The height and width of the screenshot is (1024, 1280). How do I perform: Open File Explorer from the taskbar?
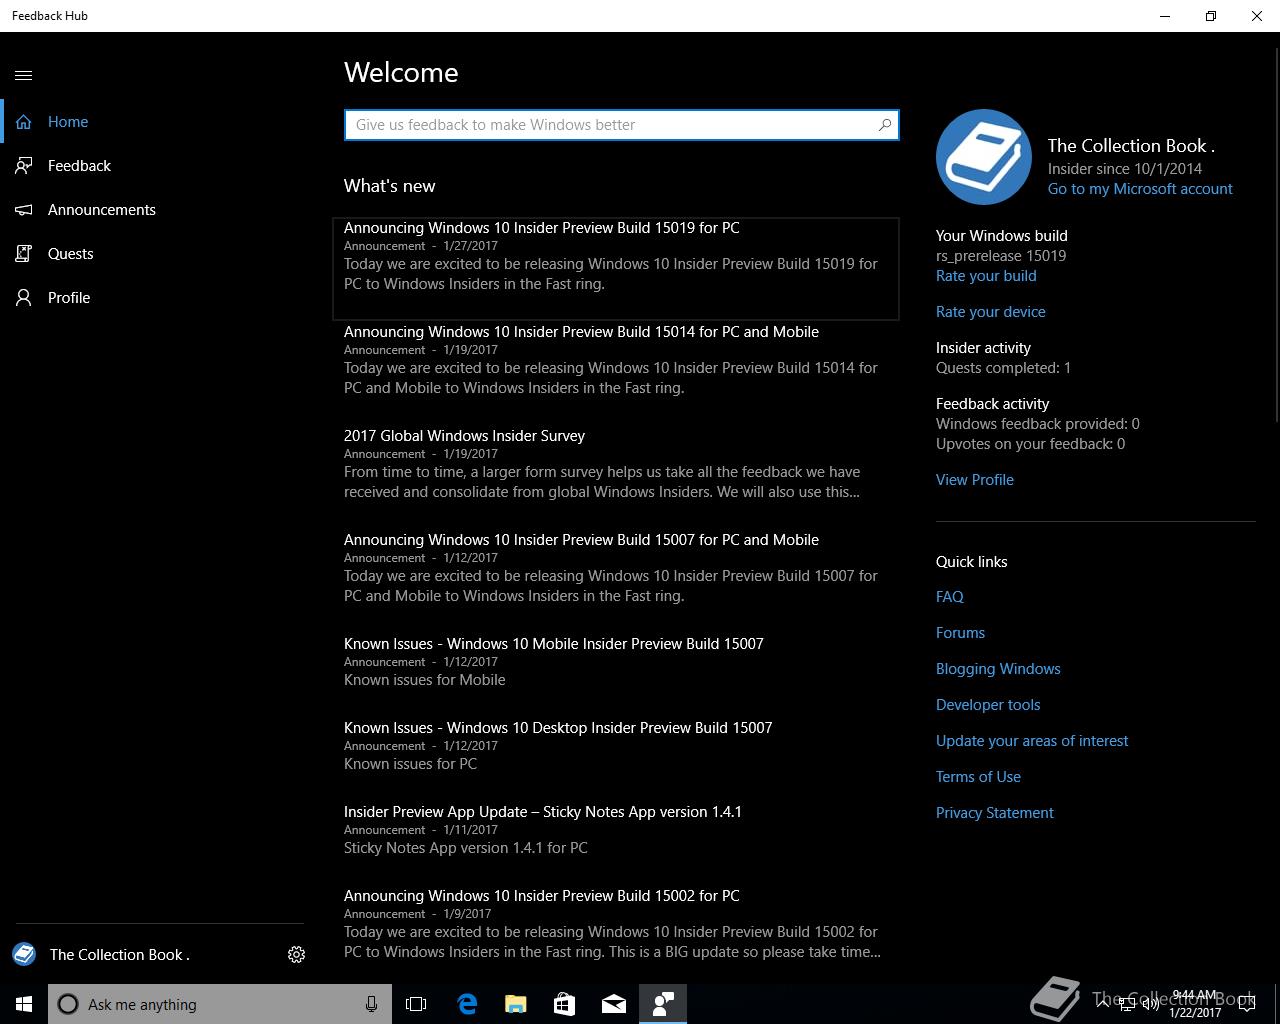[515, 1004]
